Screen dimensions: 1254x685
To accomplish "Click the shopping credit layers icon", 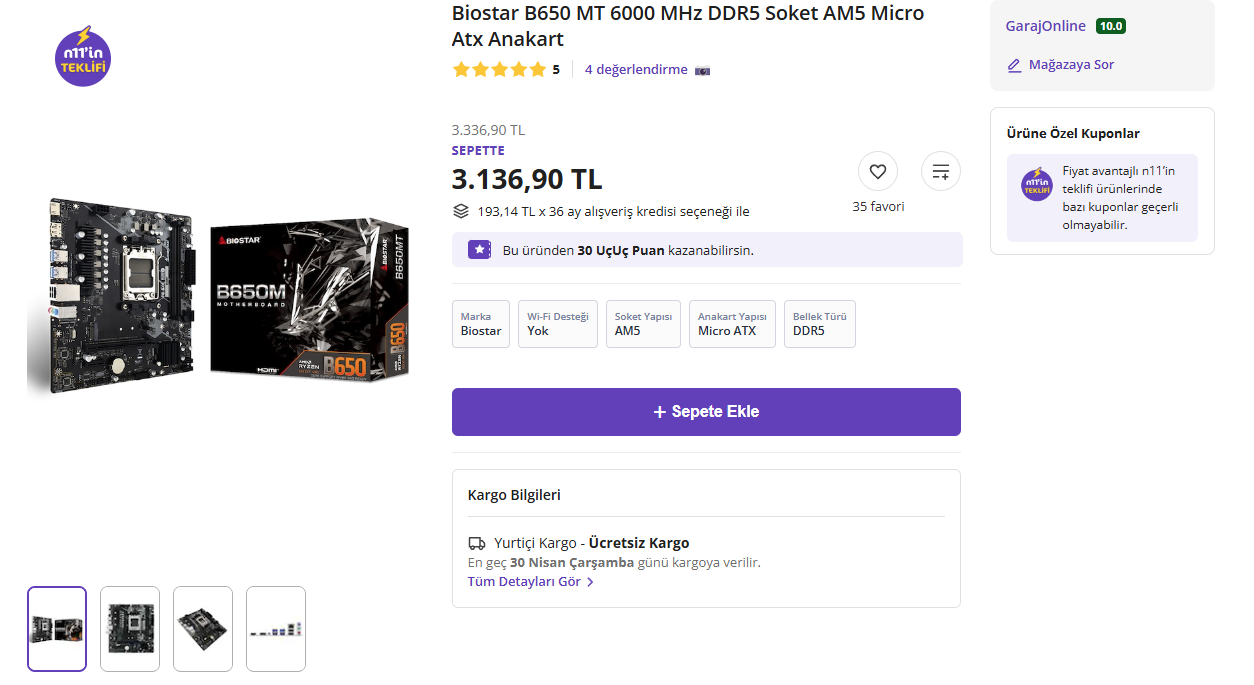I will tap(461, 211).
